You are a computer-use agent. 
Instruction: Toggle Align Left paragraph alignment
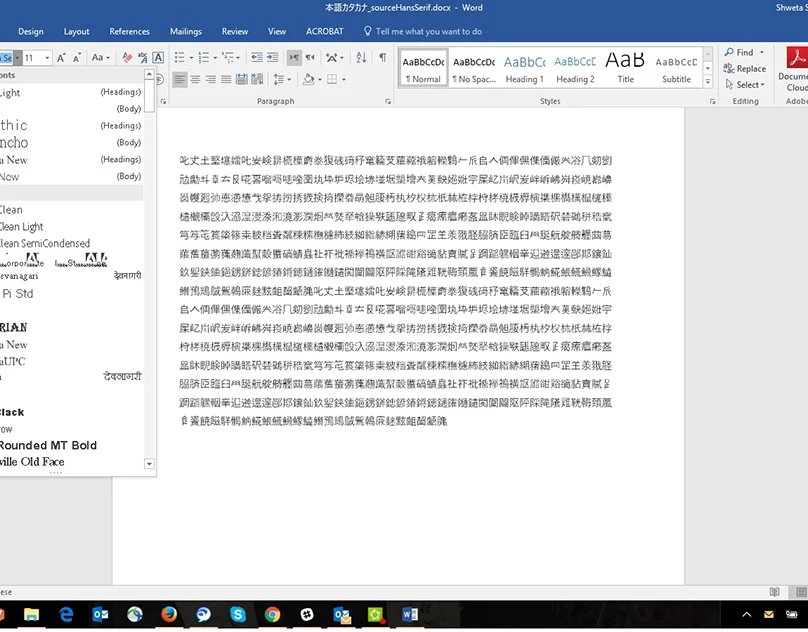pyautogui.click(x=181, y=79)
